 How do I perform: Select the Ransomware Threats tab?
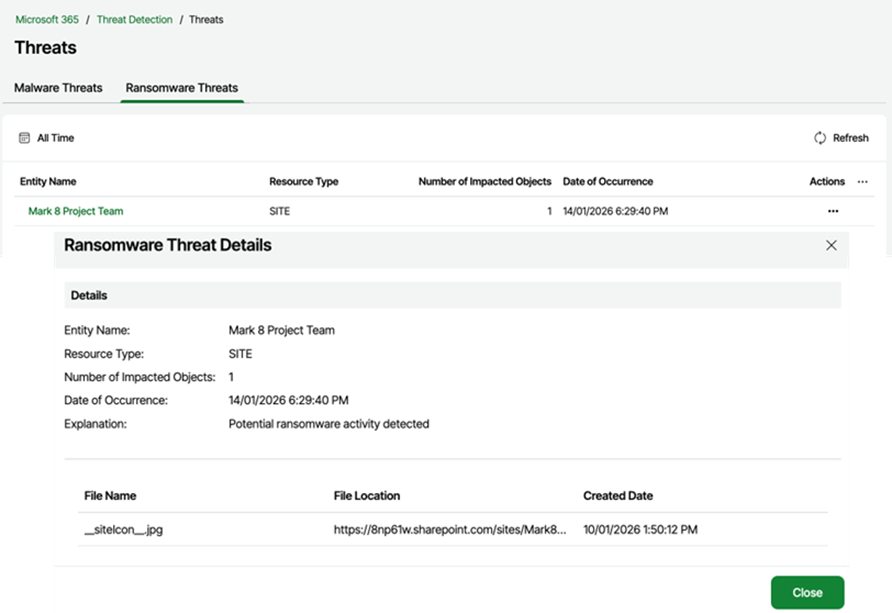pos(181,88)
